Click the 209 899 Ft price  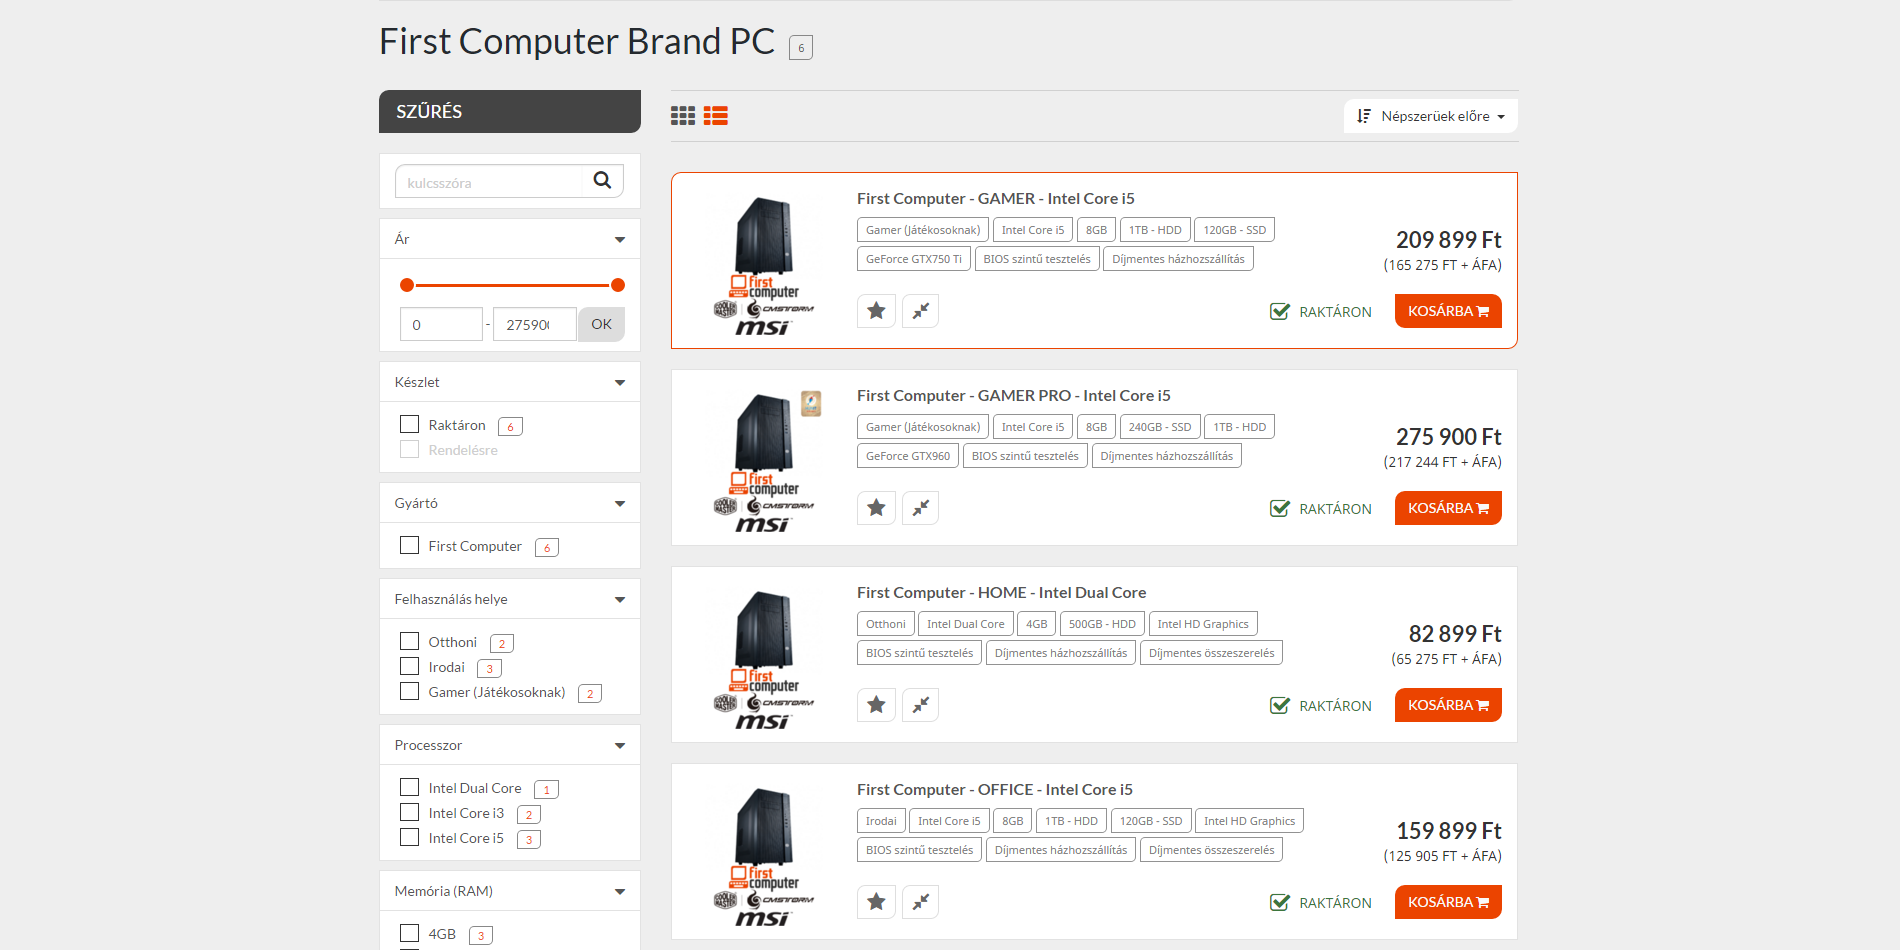pos(1448,240)
